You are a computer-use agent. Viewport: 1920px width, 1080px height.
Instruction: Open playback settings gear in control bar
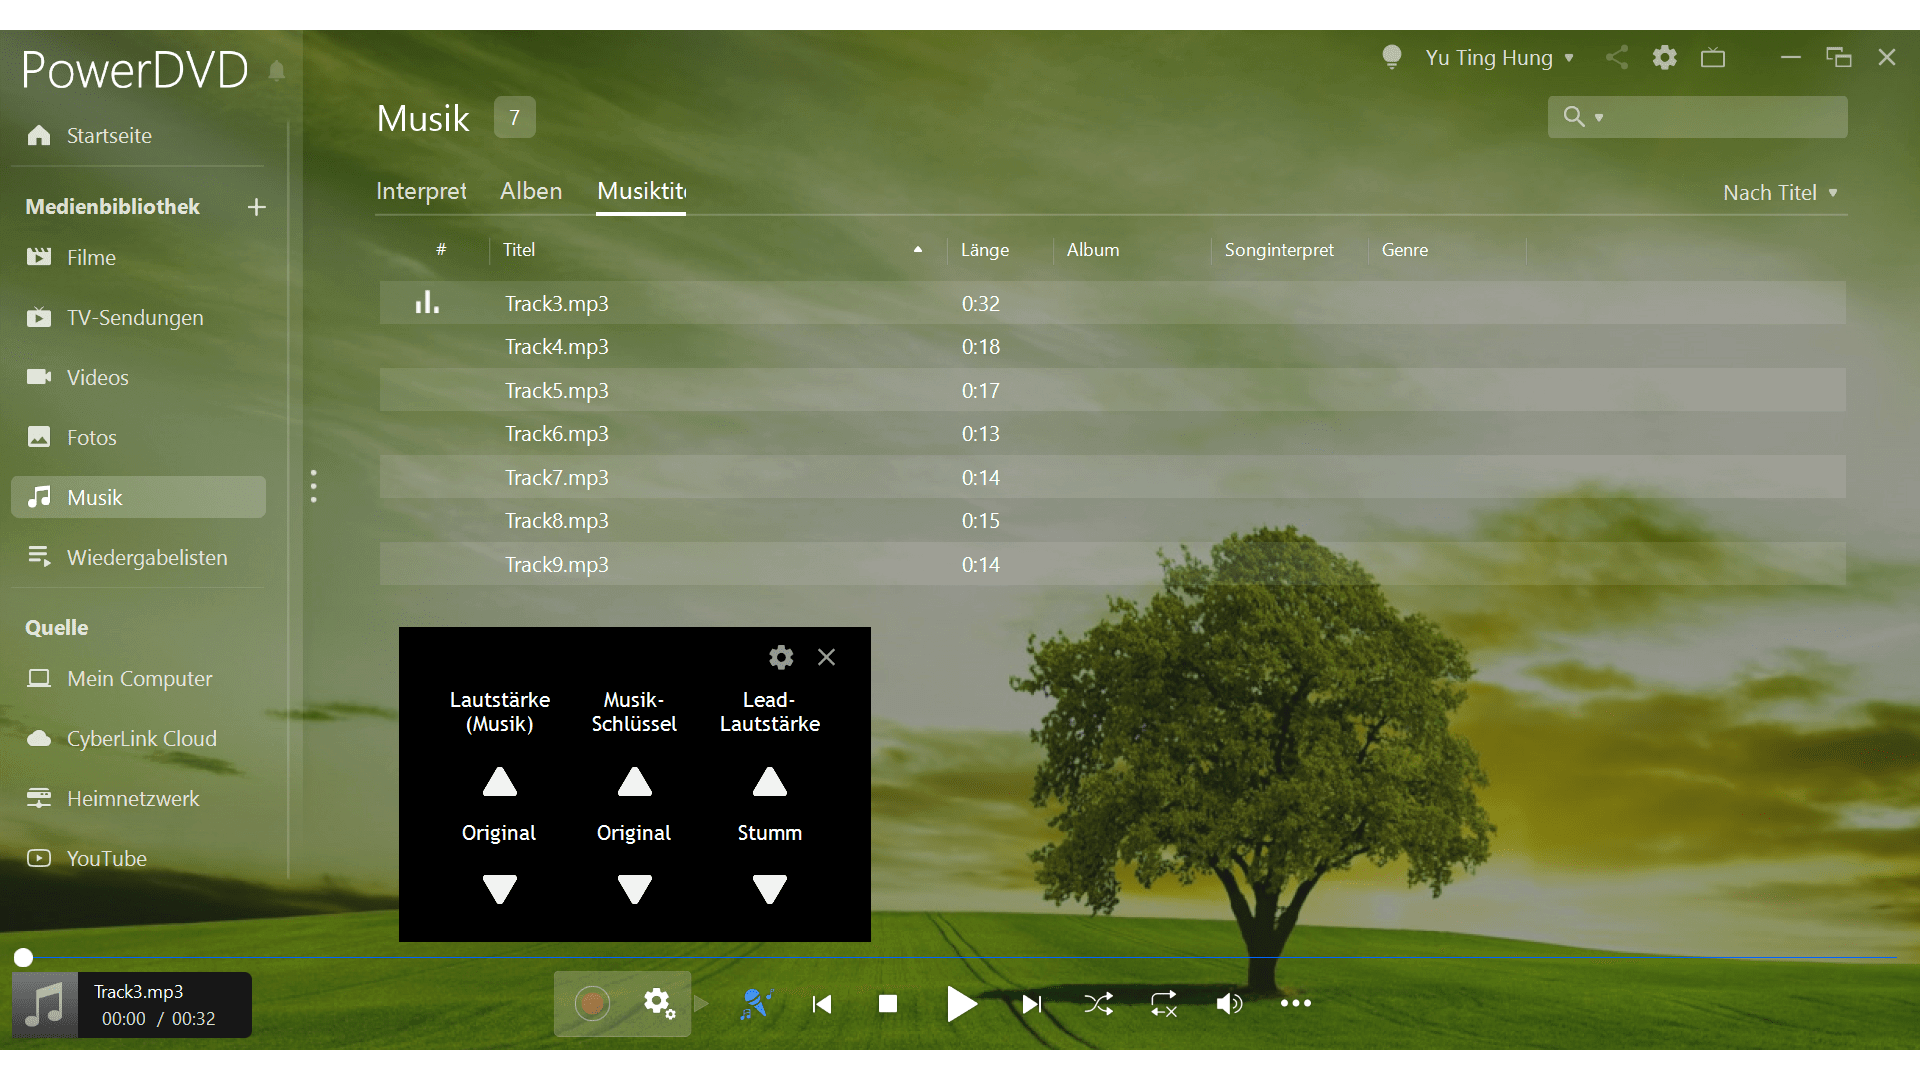pos(659,1003)
